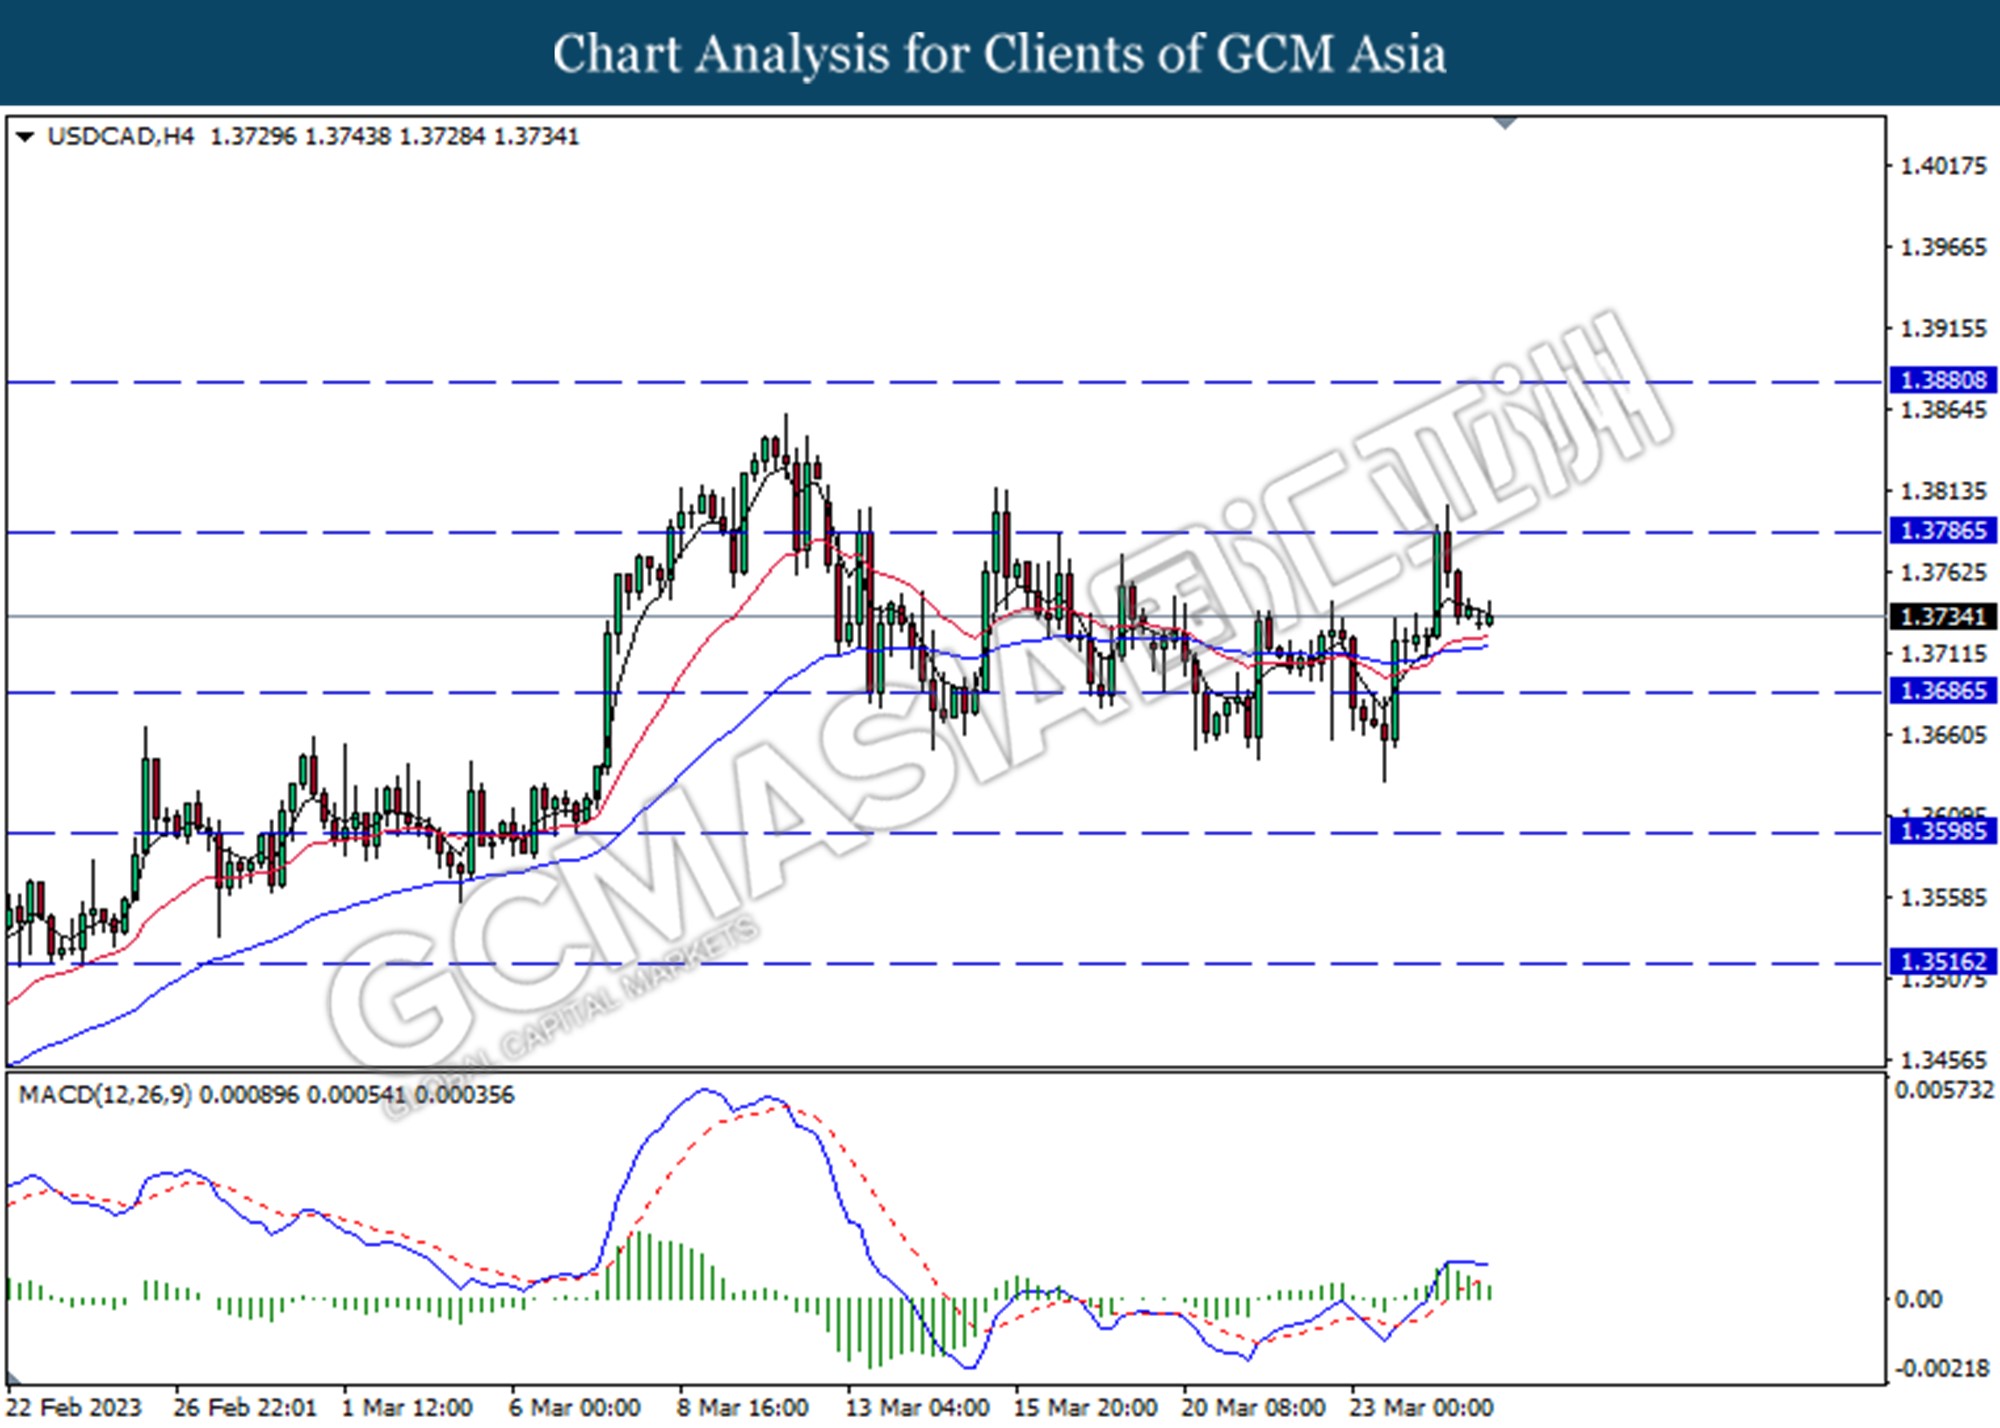Click the 1.36865 price level label

(1942, 690)
